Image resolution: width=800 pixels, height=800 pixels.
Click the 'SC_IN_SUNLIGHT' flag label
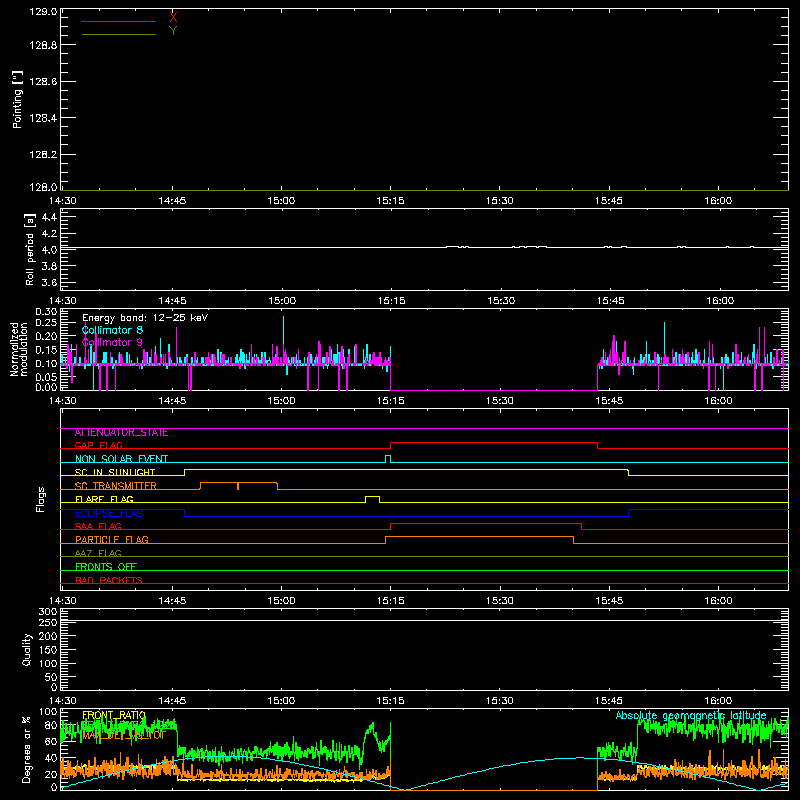(x=115, y=472)
